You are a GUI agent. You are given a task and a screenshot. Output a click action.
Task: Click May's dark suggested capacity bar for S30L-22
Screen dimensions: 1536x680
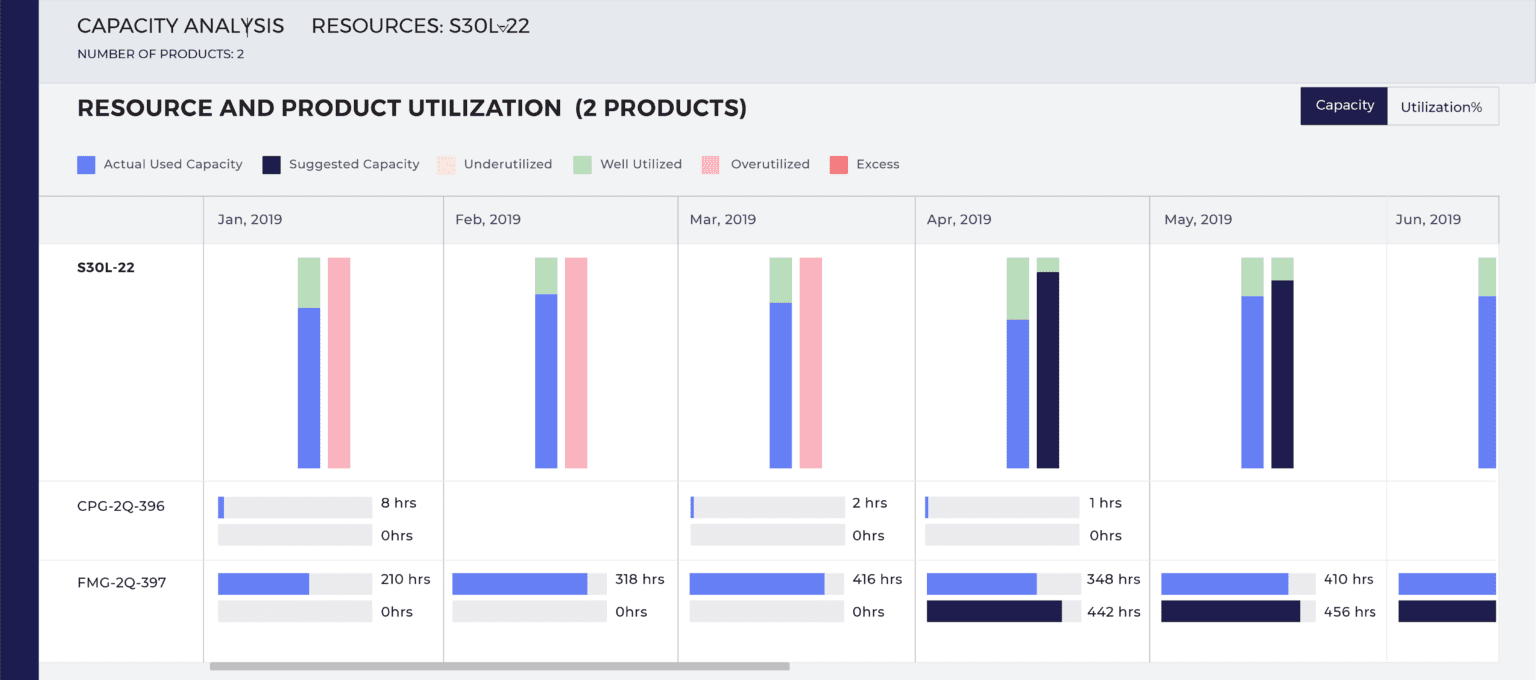point(1283,374)
